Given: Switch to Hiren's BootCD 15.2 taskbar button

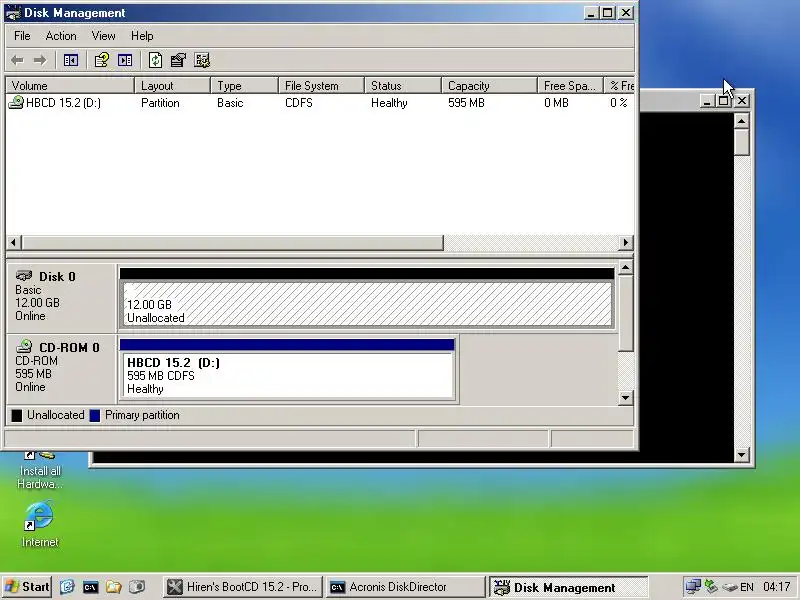Looking at the screenshot, I should point(243,587).
